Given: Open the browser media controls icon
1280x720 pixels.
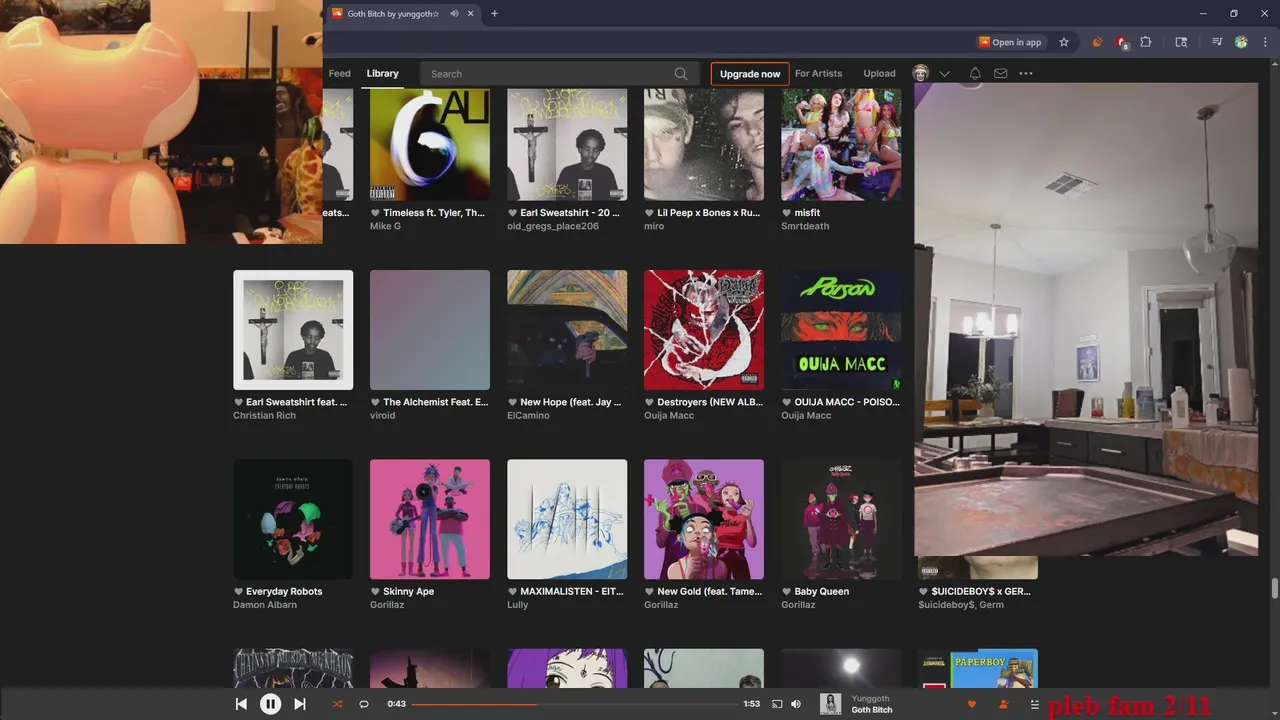Looking at the screenshot, I should click(x=1217, y=42).
